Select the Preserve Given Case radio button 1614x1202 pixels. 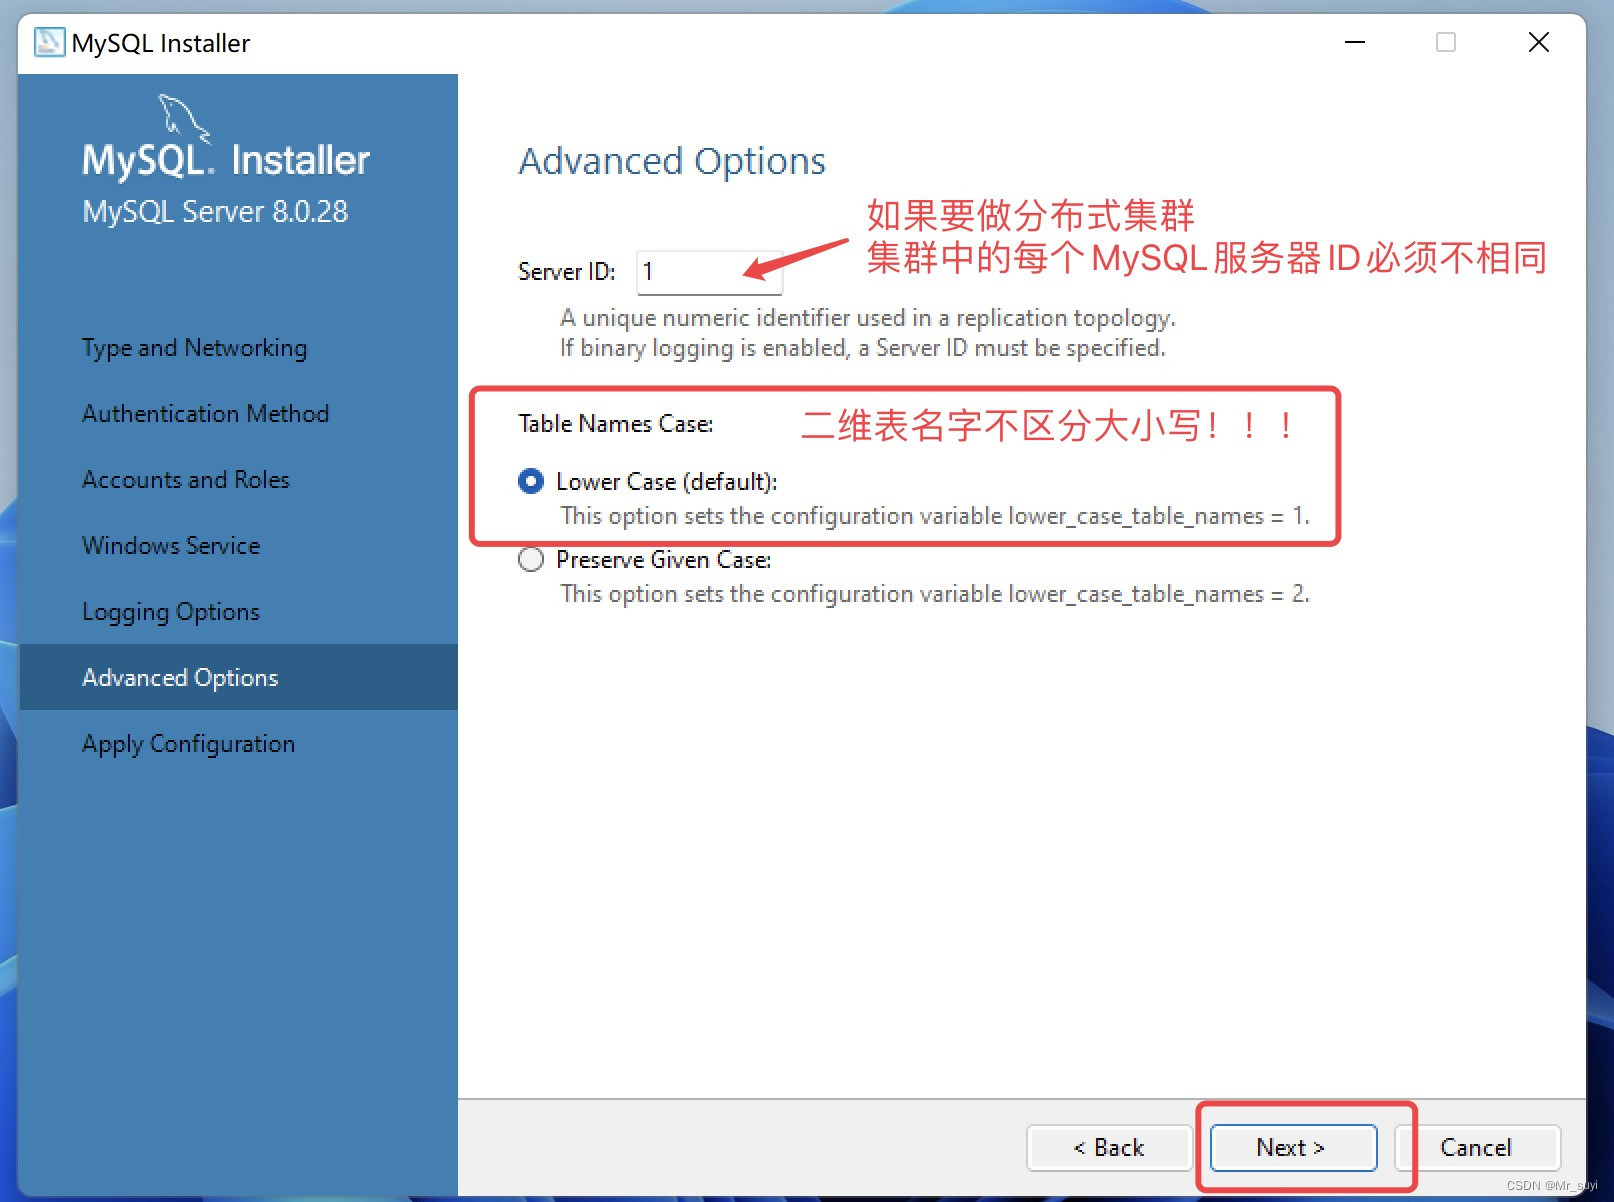coord(531,559)
